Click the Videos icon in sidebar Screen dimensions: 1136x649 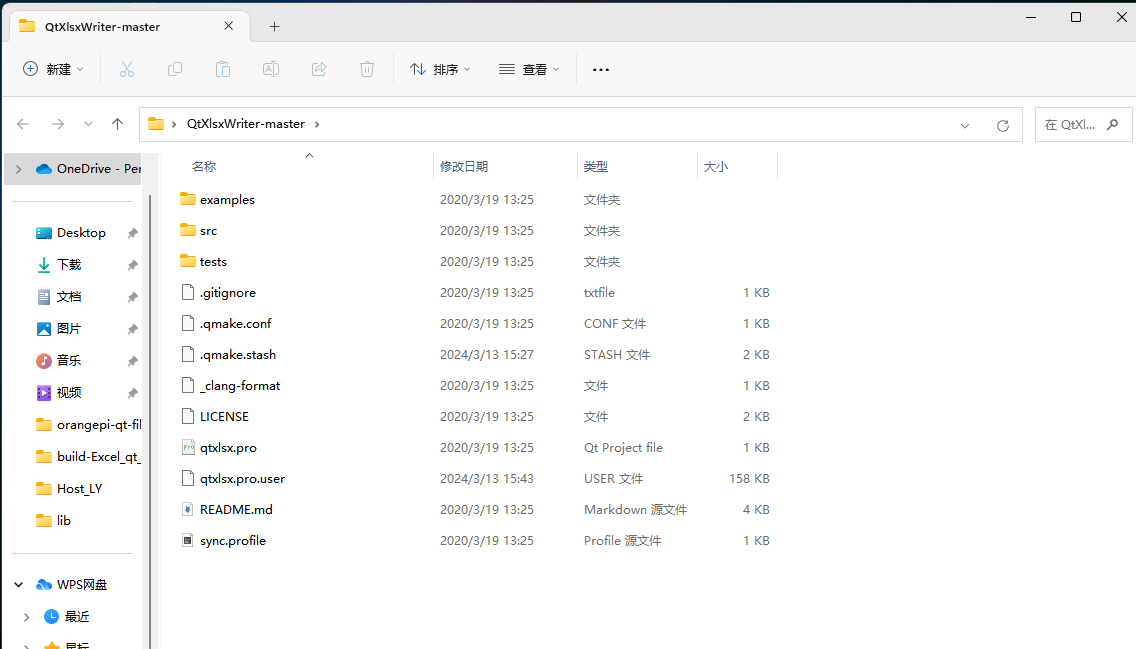43,392
